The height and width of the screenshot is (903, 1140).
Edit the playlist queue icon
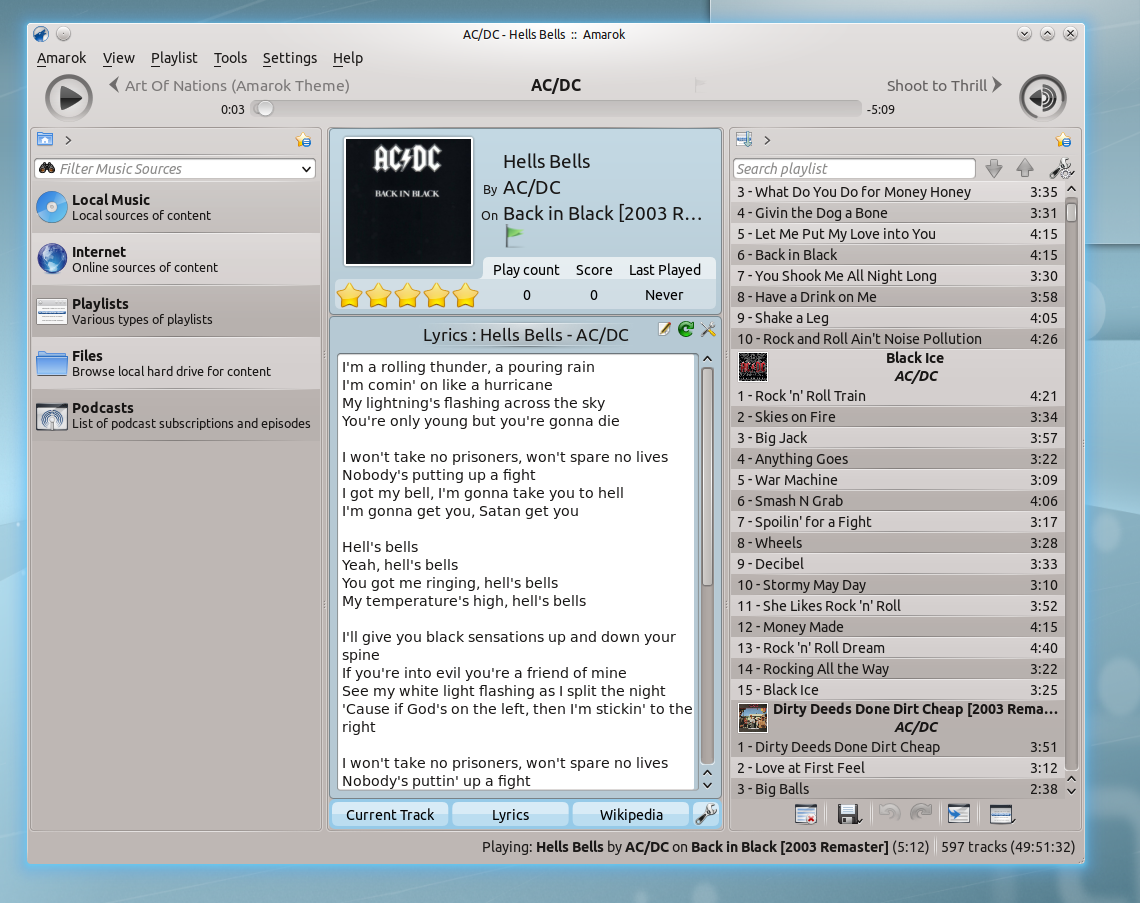[1001, 813]
